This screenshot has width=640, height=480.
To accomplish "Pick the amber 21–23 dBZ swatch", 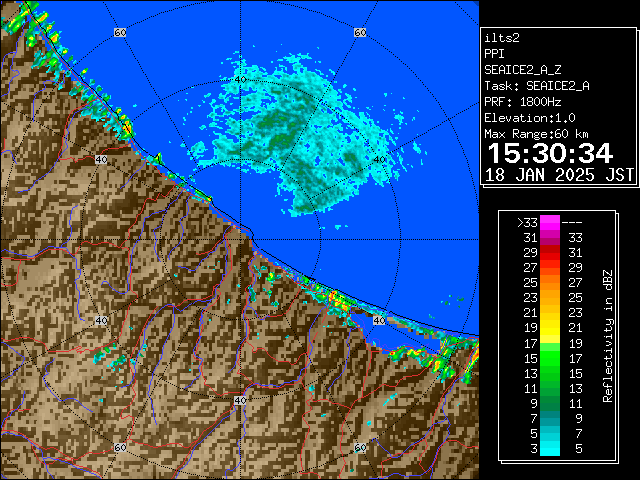I will (550, 313).
